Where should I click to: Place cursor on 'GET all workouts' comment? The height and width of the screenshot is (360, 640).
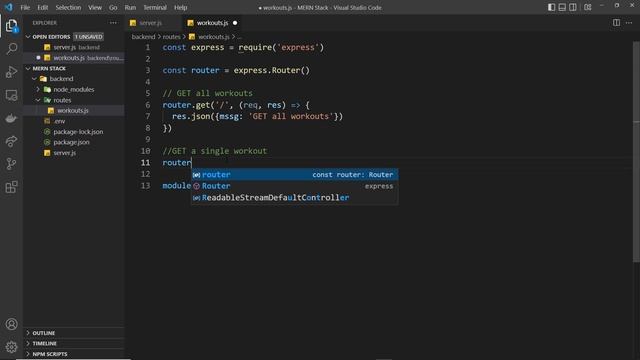coord(207,93)
